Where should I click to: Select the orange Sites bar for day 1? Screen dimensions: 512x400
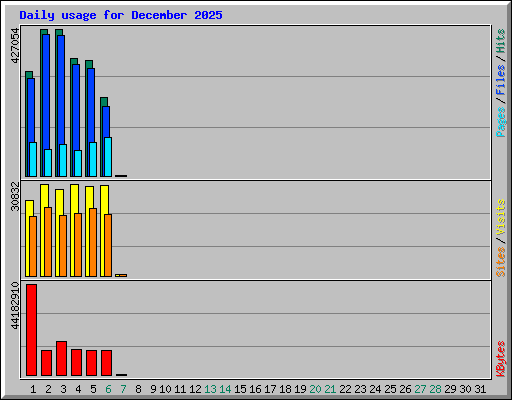(33, 246)
